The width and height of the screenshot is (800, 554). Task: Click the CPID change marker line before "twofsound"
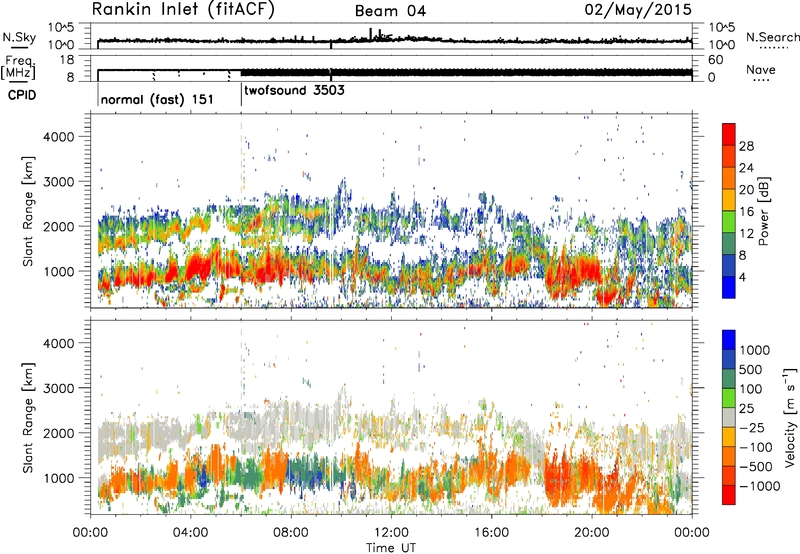[241, 94]
